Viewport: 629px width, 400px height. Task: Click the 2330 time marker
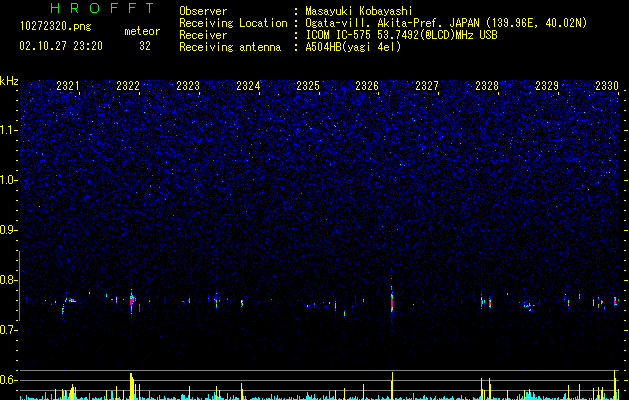click(x=607, y=85)
